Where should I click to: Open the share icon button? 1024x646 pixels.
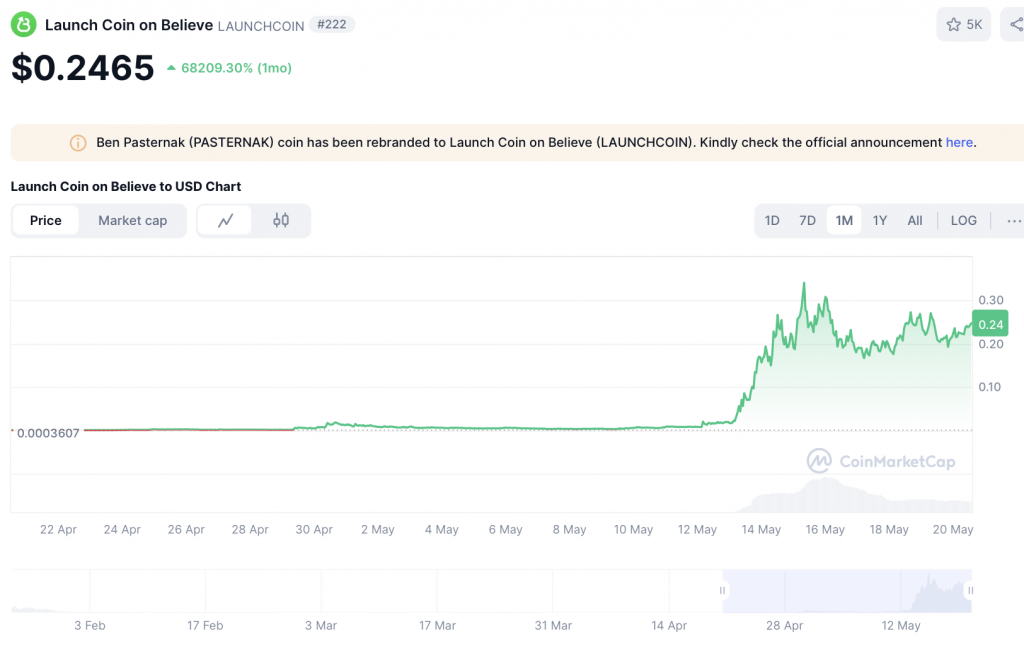1016,24
